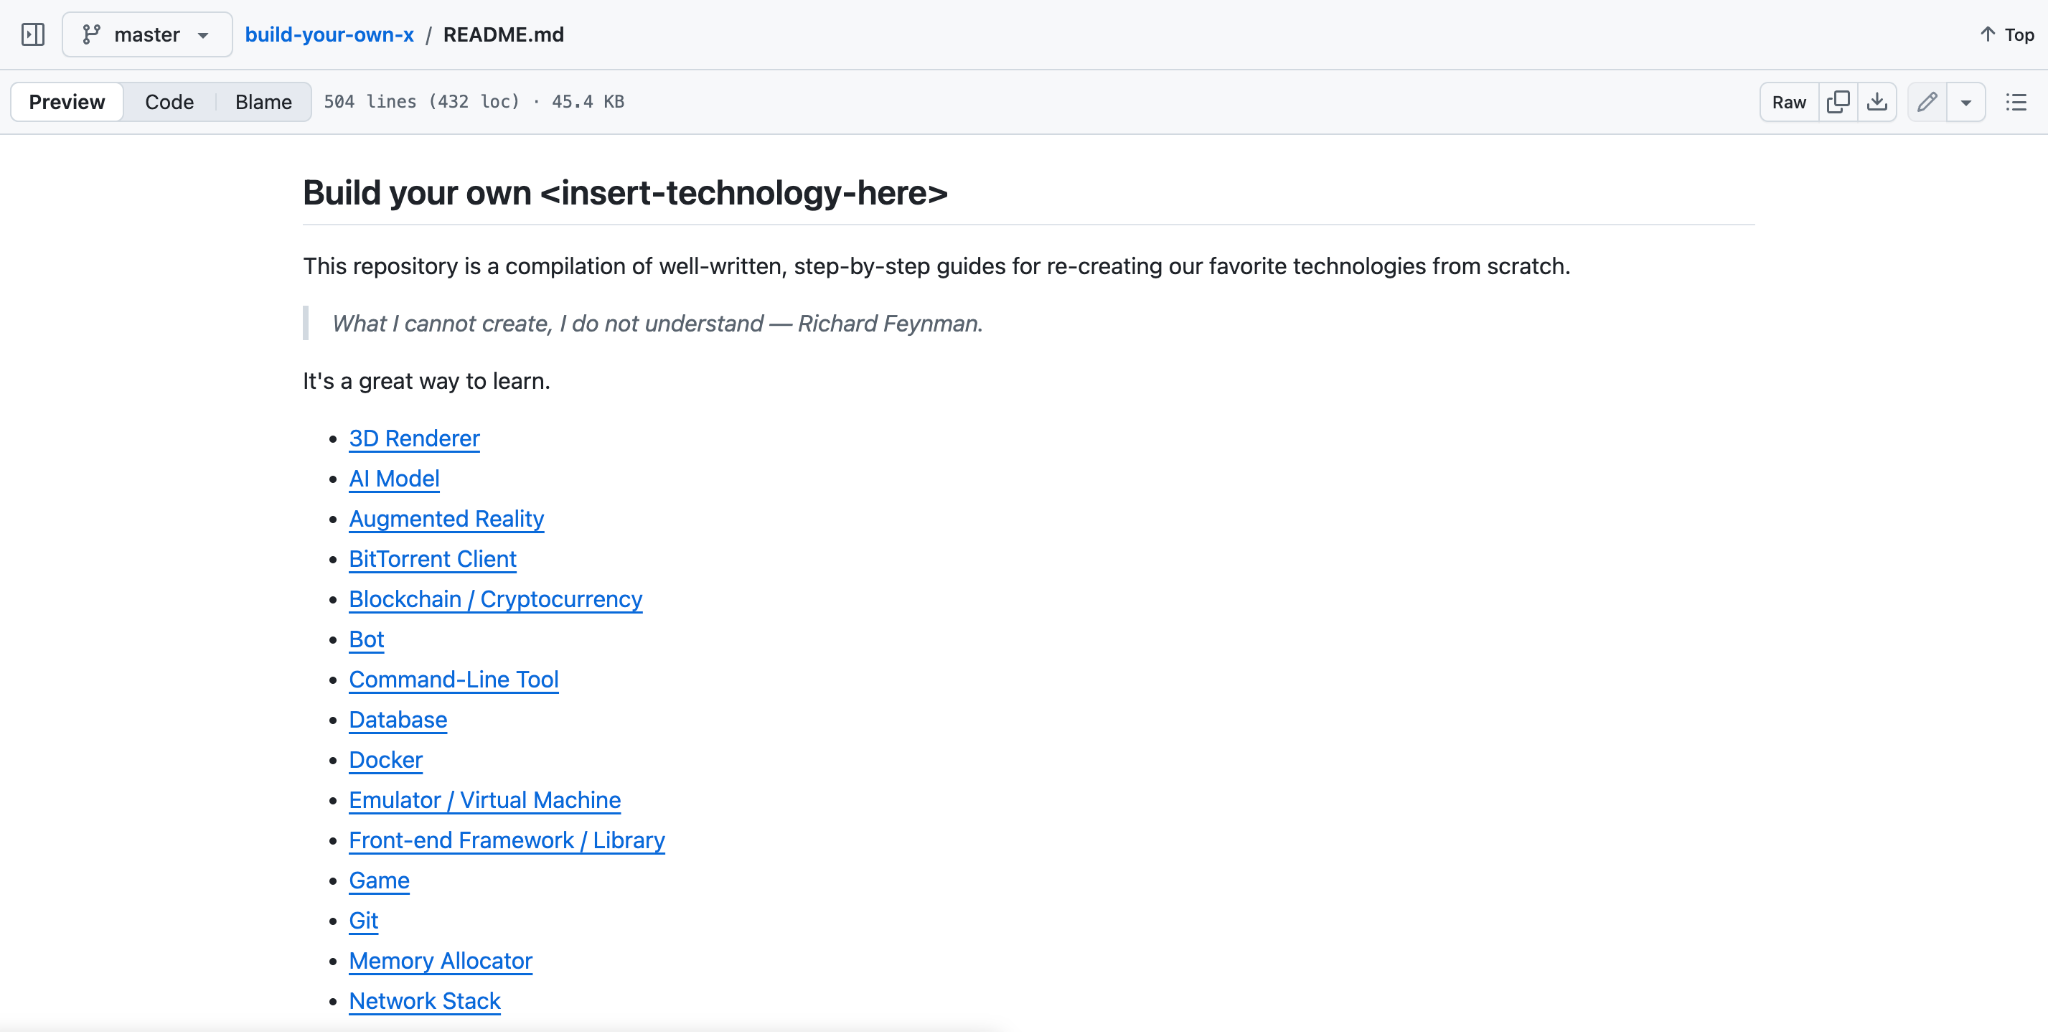Viewport: 2048px width, 1032px height.
Task: Open the file outline icon
Action: click(2016, 101)
